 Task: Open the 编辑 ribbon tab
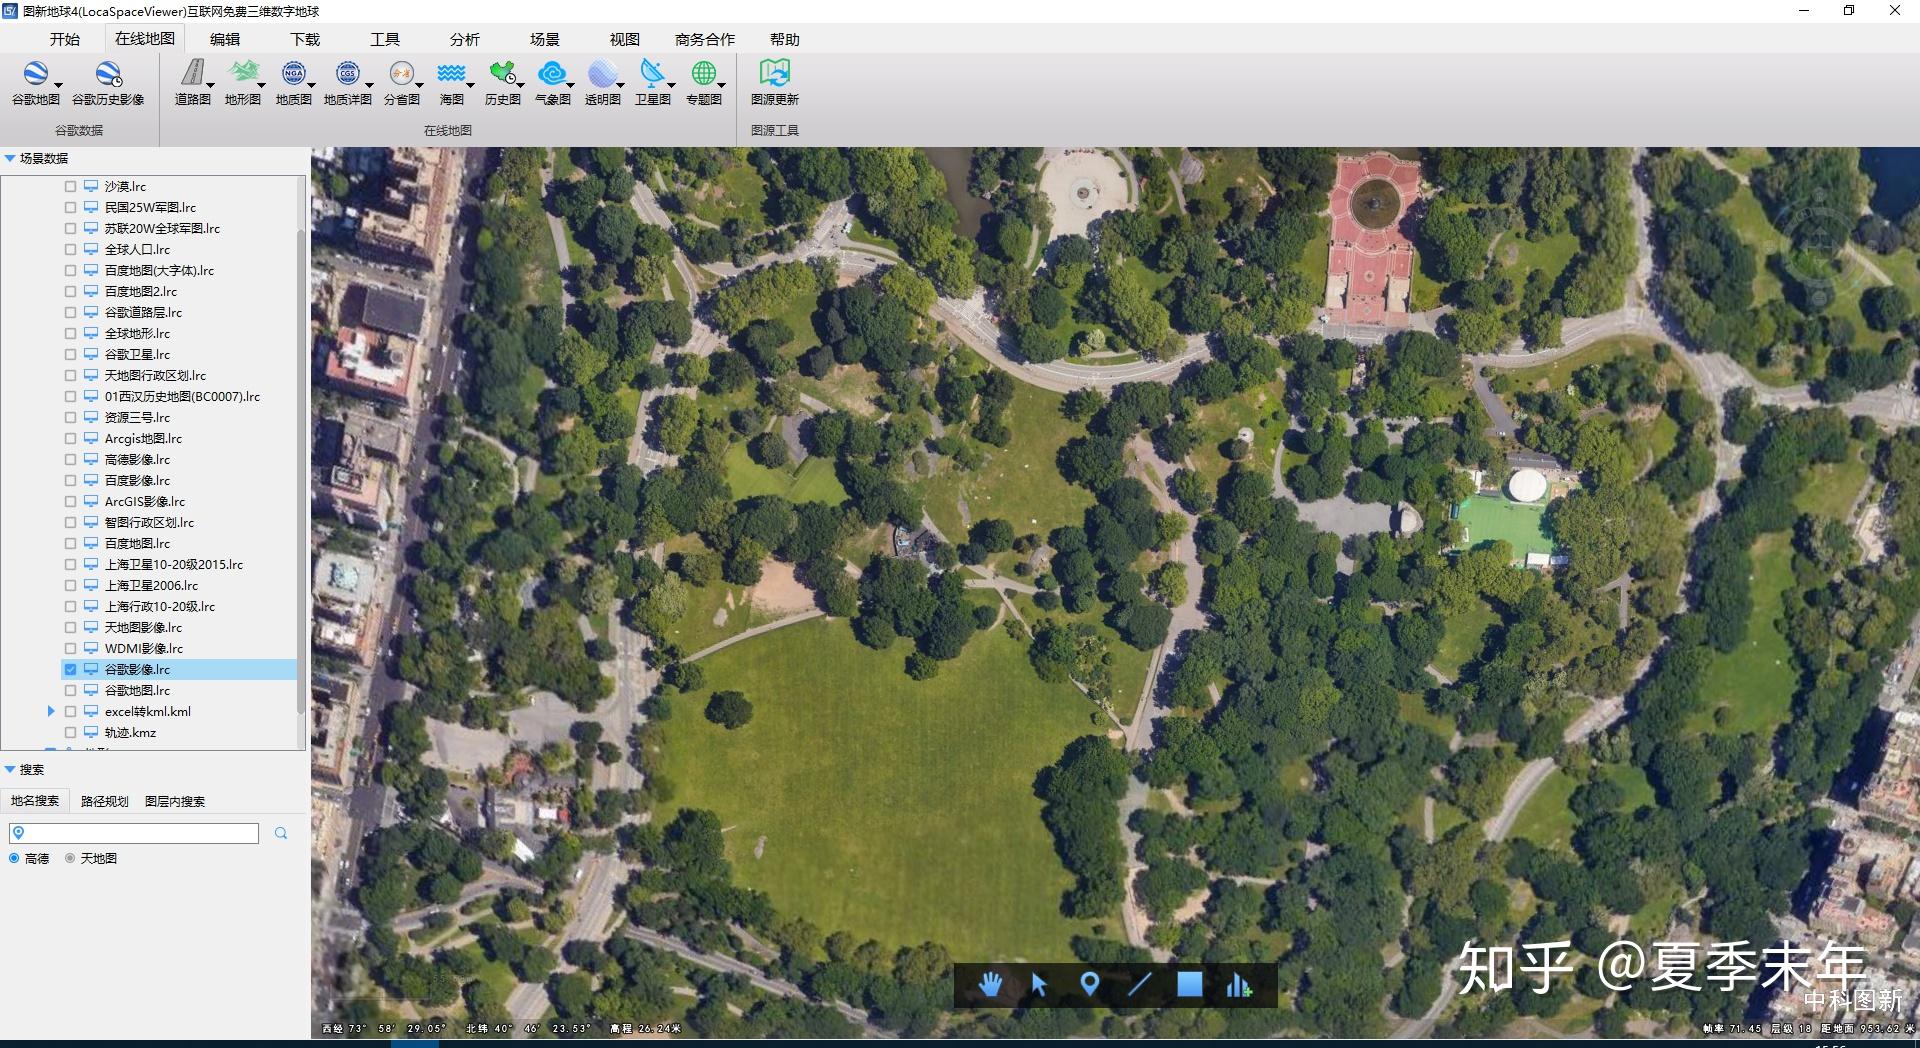(225, 39)
